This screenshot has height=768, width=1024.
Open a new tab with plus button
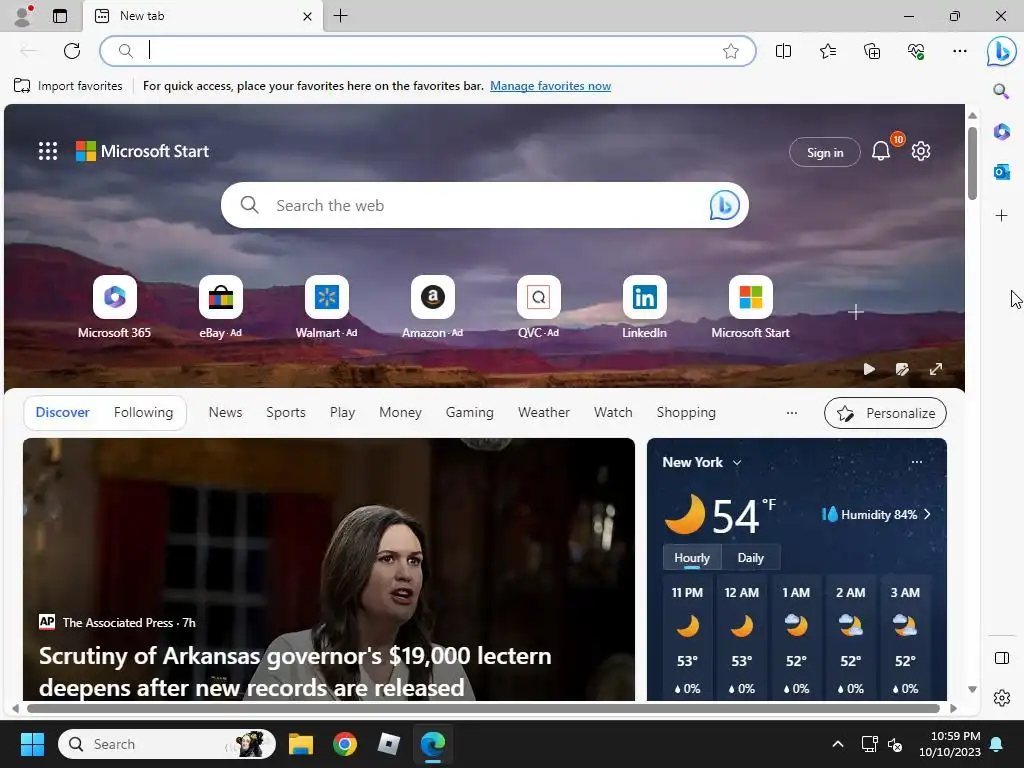(340, 16)
